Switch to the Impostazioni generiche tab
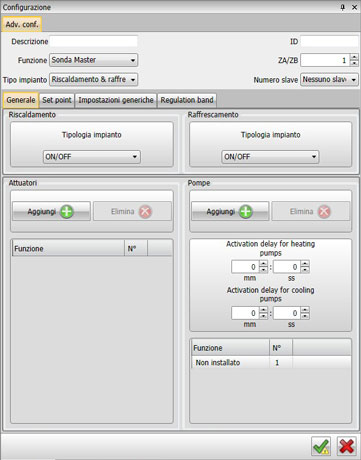This screenshot has width=361, height=460. point(116,100)
